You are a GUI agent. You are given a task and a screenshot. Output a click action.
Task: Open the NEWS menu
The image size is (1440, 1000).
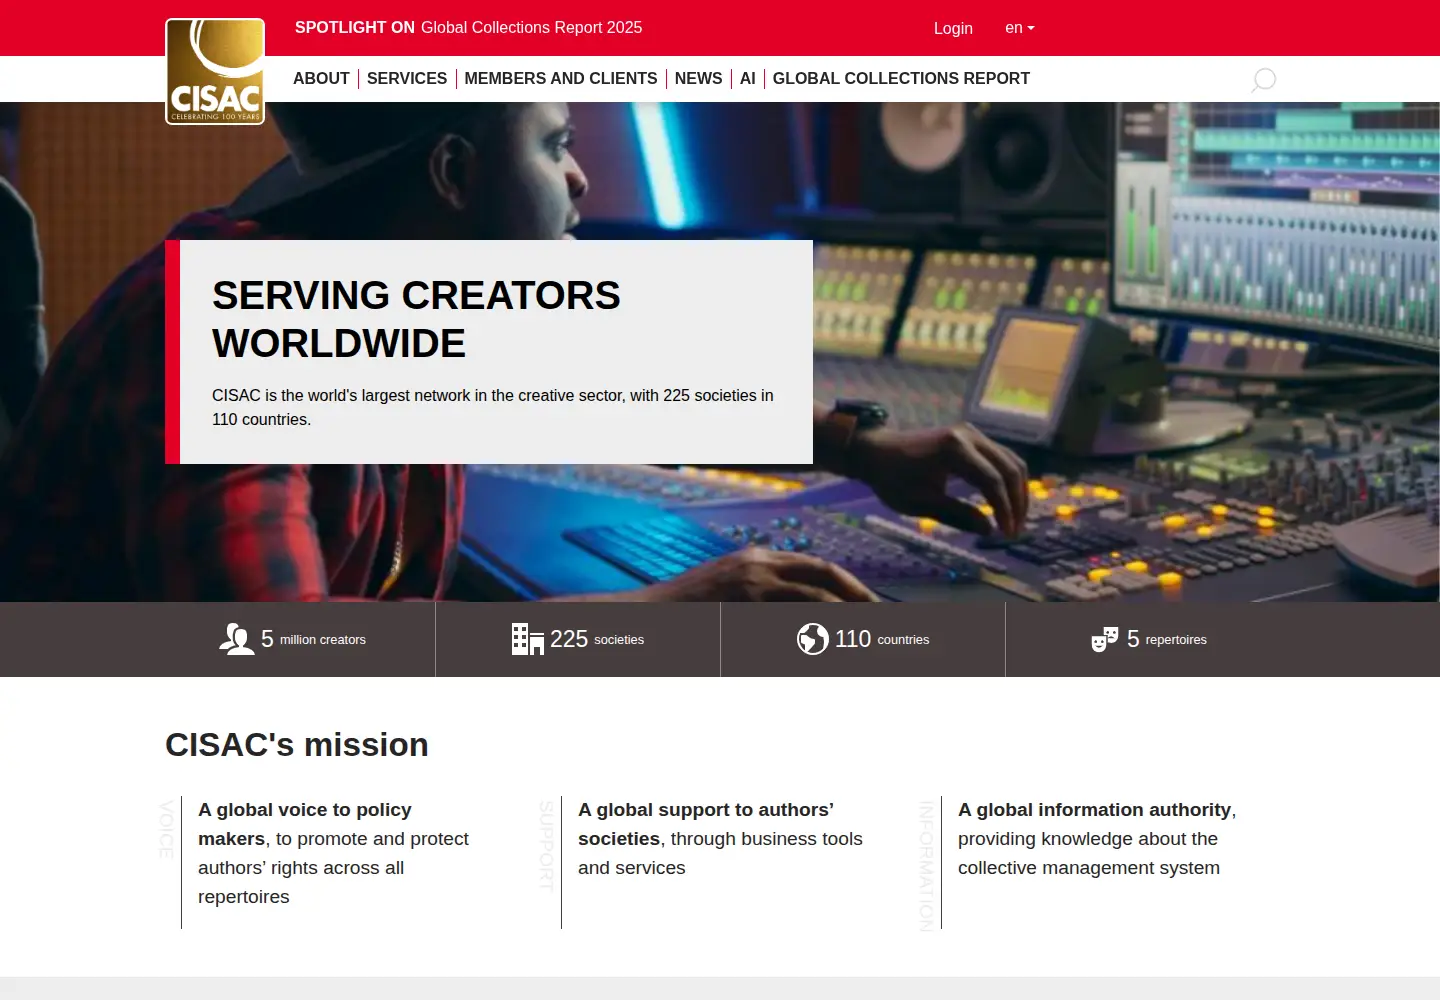pos(698,79)
